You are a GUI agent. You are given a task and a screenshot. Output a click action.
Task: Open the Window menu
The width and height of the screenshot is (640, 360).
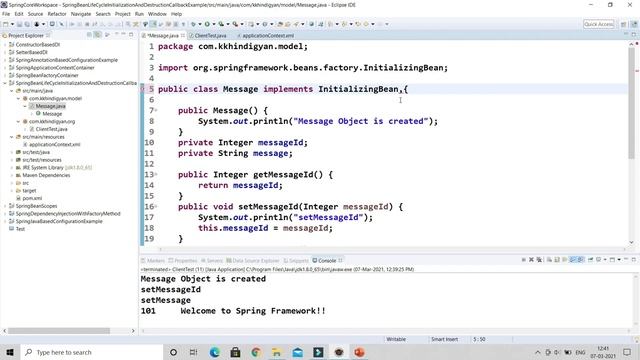[x=157, y=14]
